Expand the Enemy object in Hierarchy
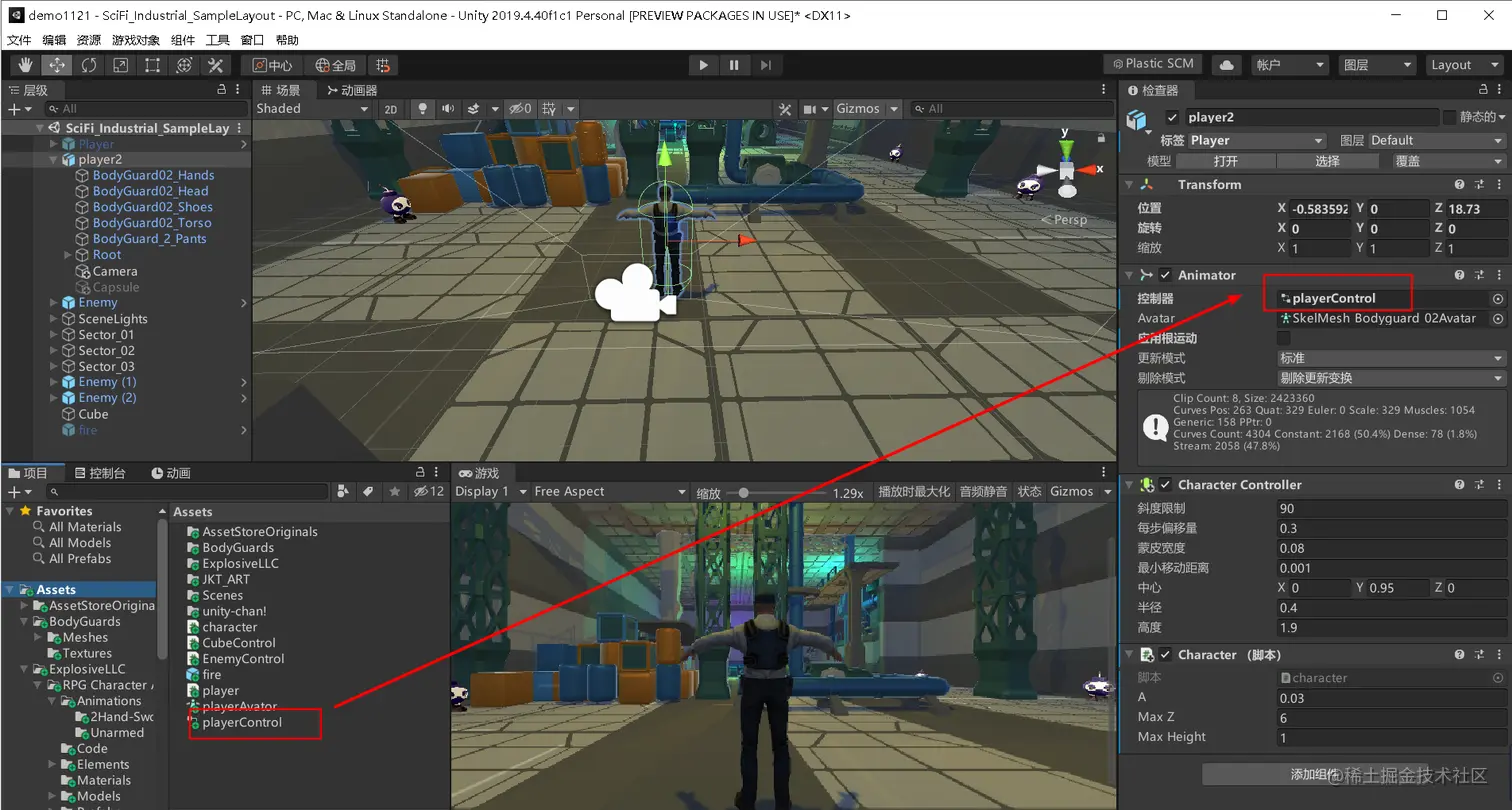Image resolution: width=1512 pixels, height=810 pixels. point(54,303)
